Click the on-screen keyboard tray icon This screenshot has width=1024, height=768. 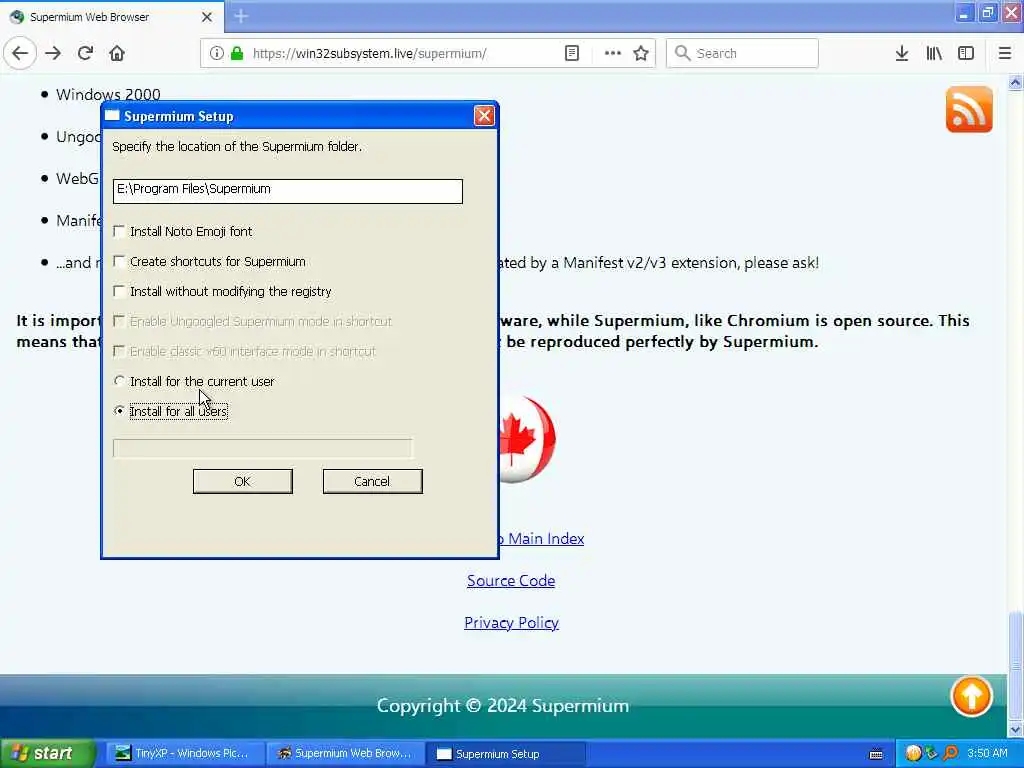coord(876,754)
